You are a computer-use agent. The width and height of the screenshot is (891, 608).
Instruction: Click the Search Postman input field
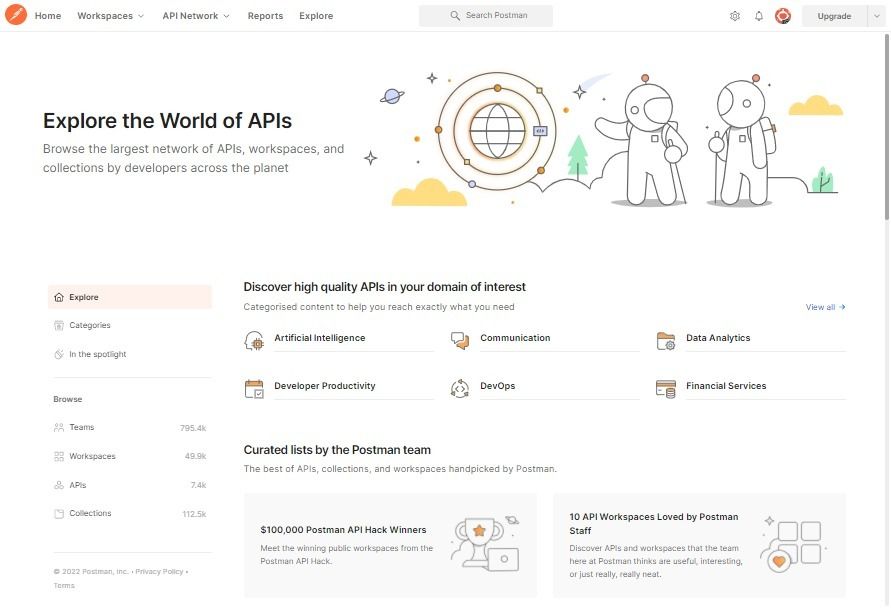pyautogui.click(x=486, y=16)
